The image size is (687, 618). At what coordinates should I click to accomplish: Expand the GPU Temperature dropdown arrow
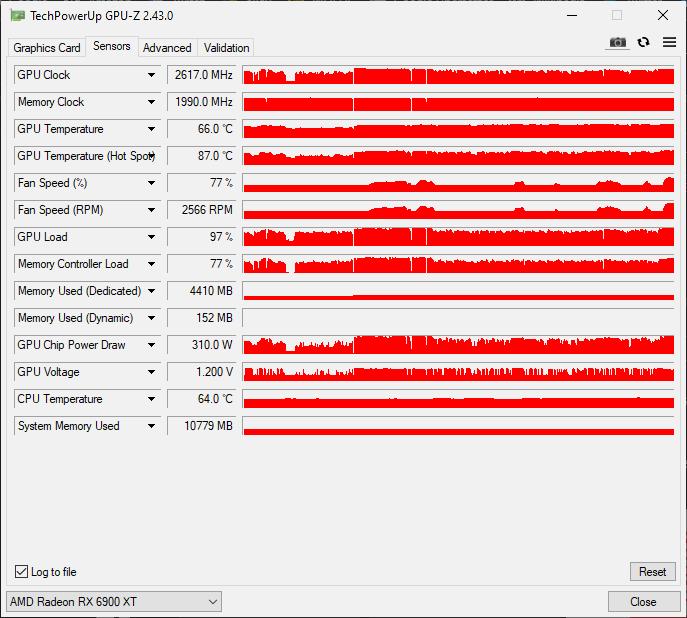pos(151,129)
